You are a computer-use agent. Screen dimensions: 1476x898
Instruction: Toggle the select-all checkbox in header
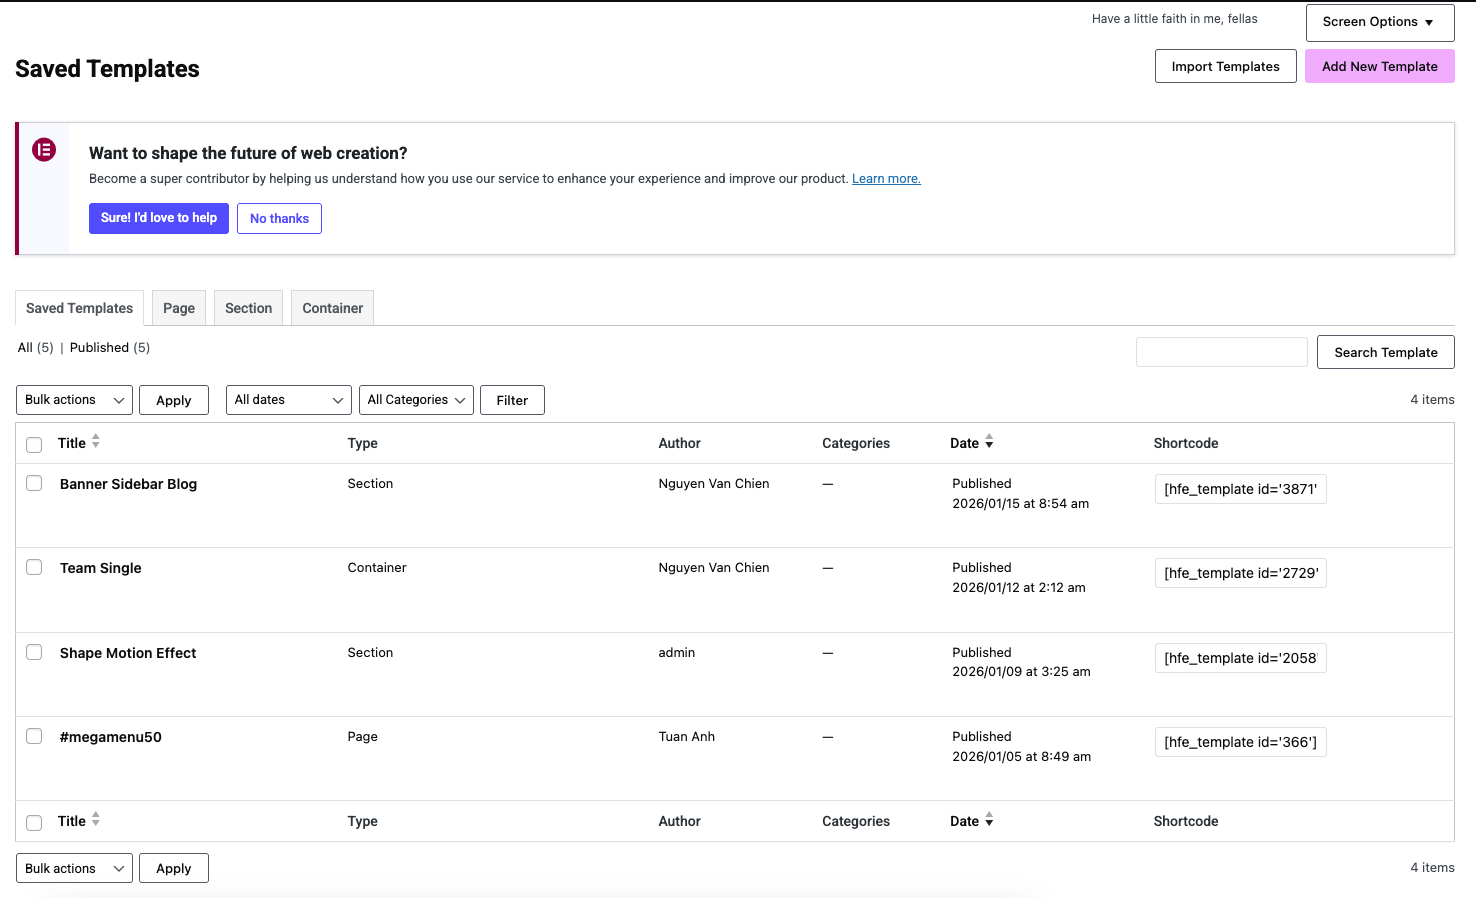click(x=34, y=445)
